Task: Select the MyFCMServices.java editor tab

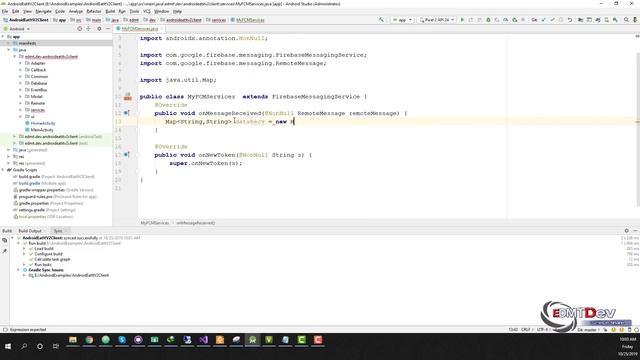Action: click(x=140, y=29)
